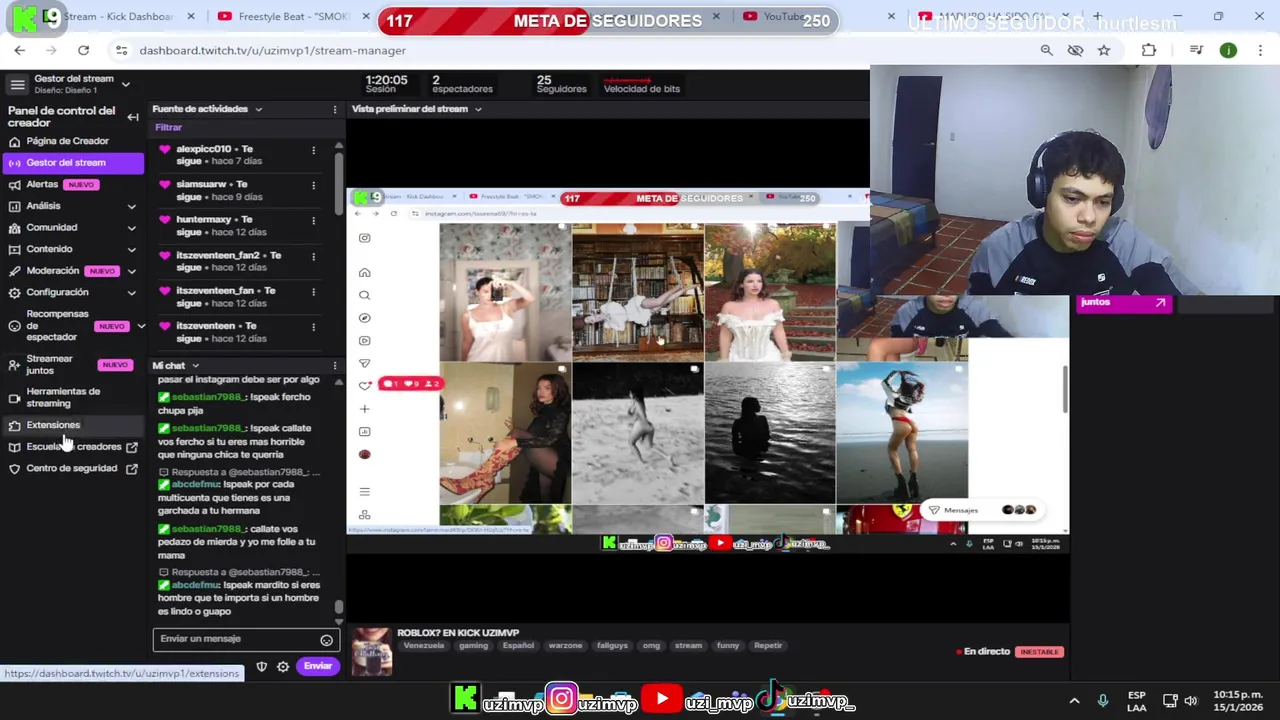Reload the browser page

coord(83,50)
